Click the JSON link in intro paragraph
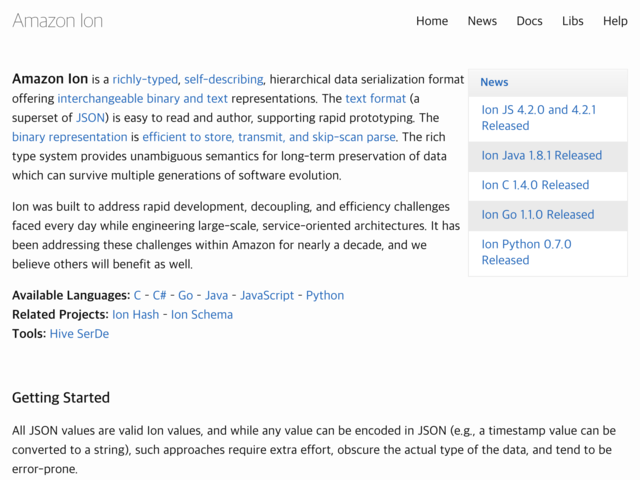The height and width of the screenshot is (480, 640). click(x=90, y=118)
